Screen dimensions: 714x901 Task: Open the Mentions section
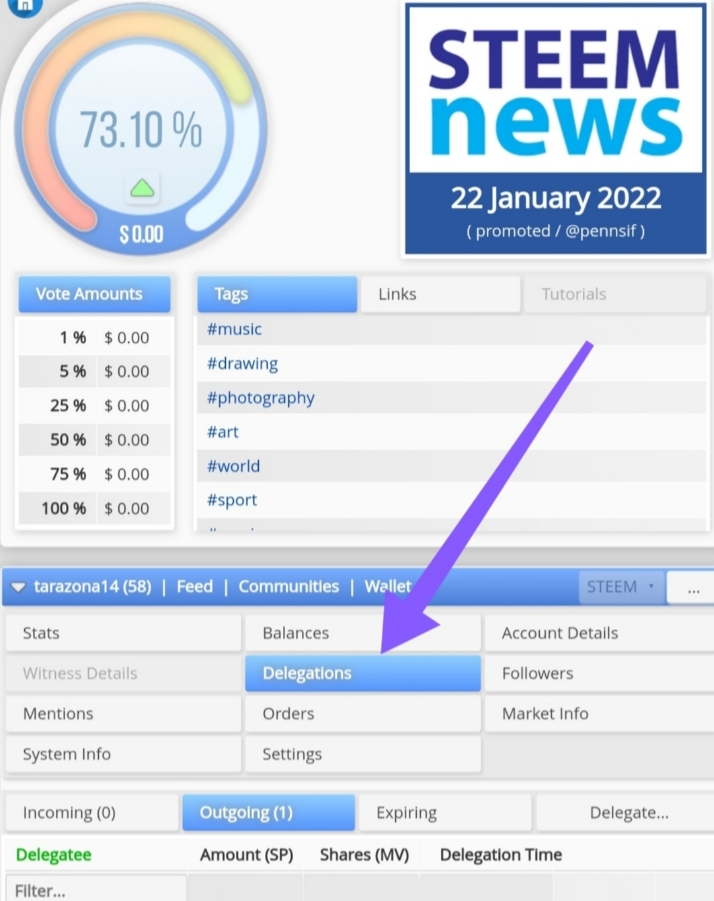point(123,714)
